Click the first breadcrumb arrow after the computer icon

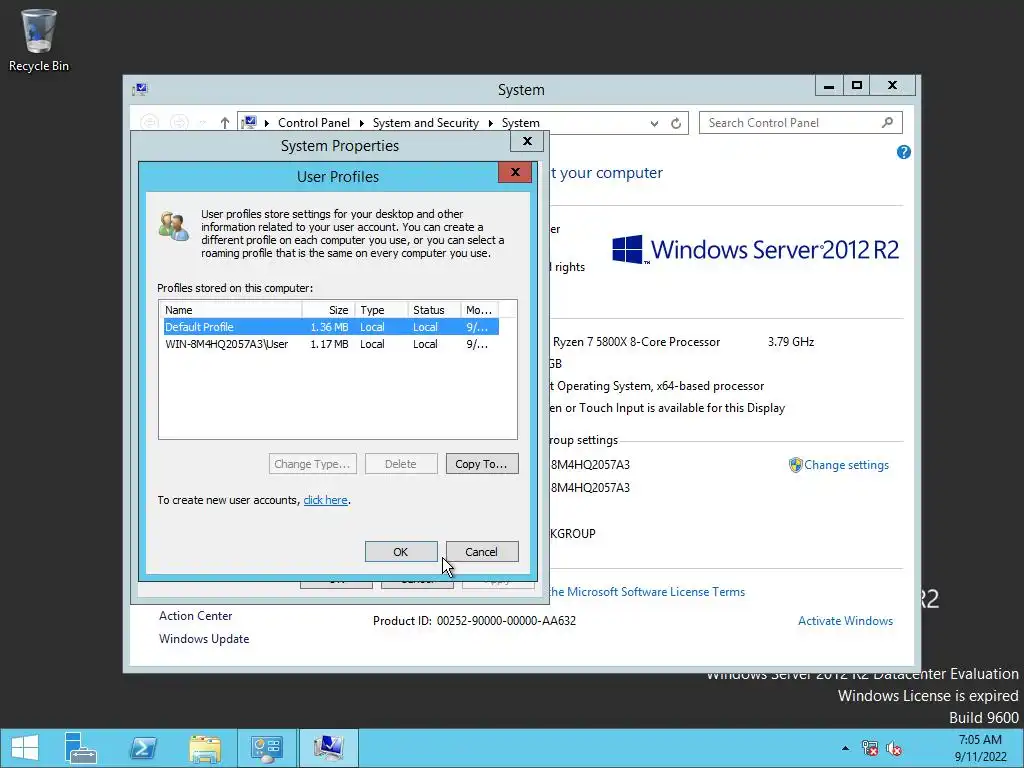pyautogui.click(x=266, y=123)
